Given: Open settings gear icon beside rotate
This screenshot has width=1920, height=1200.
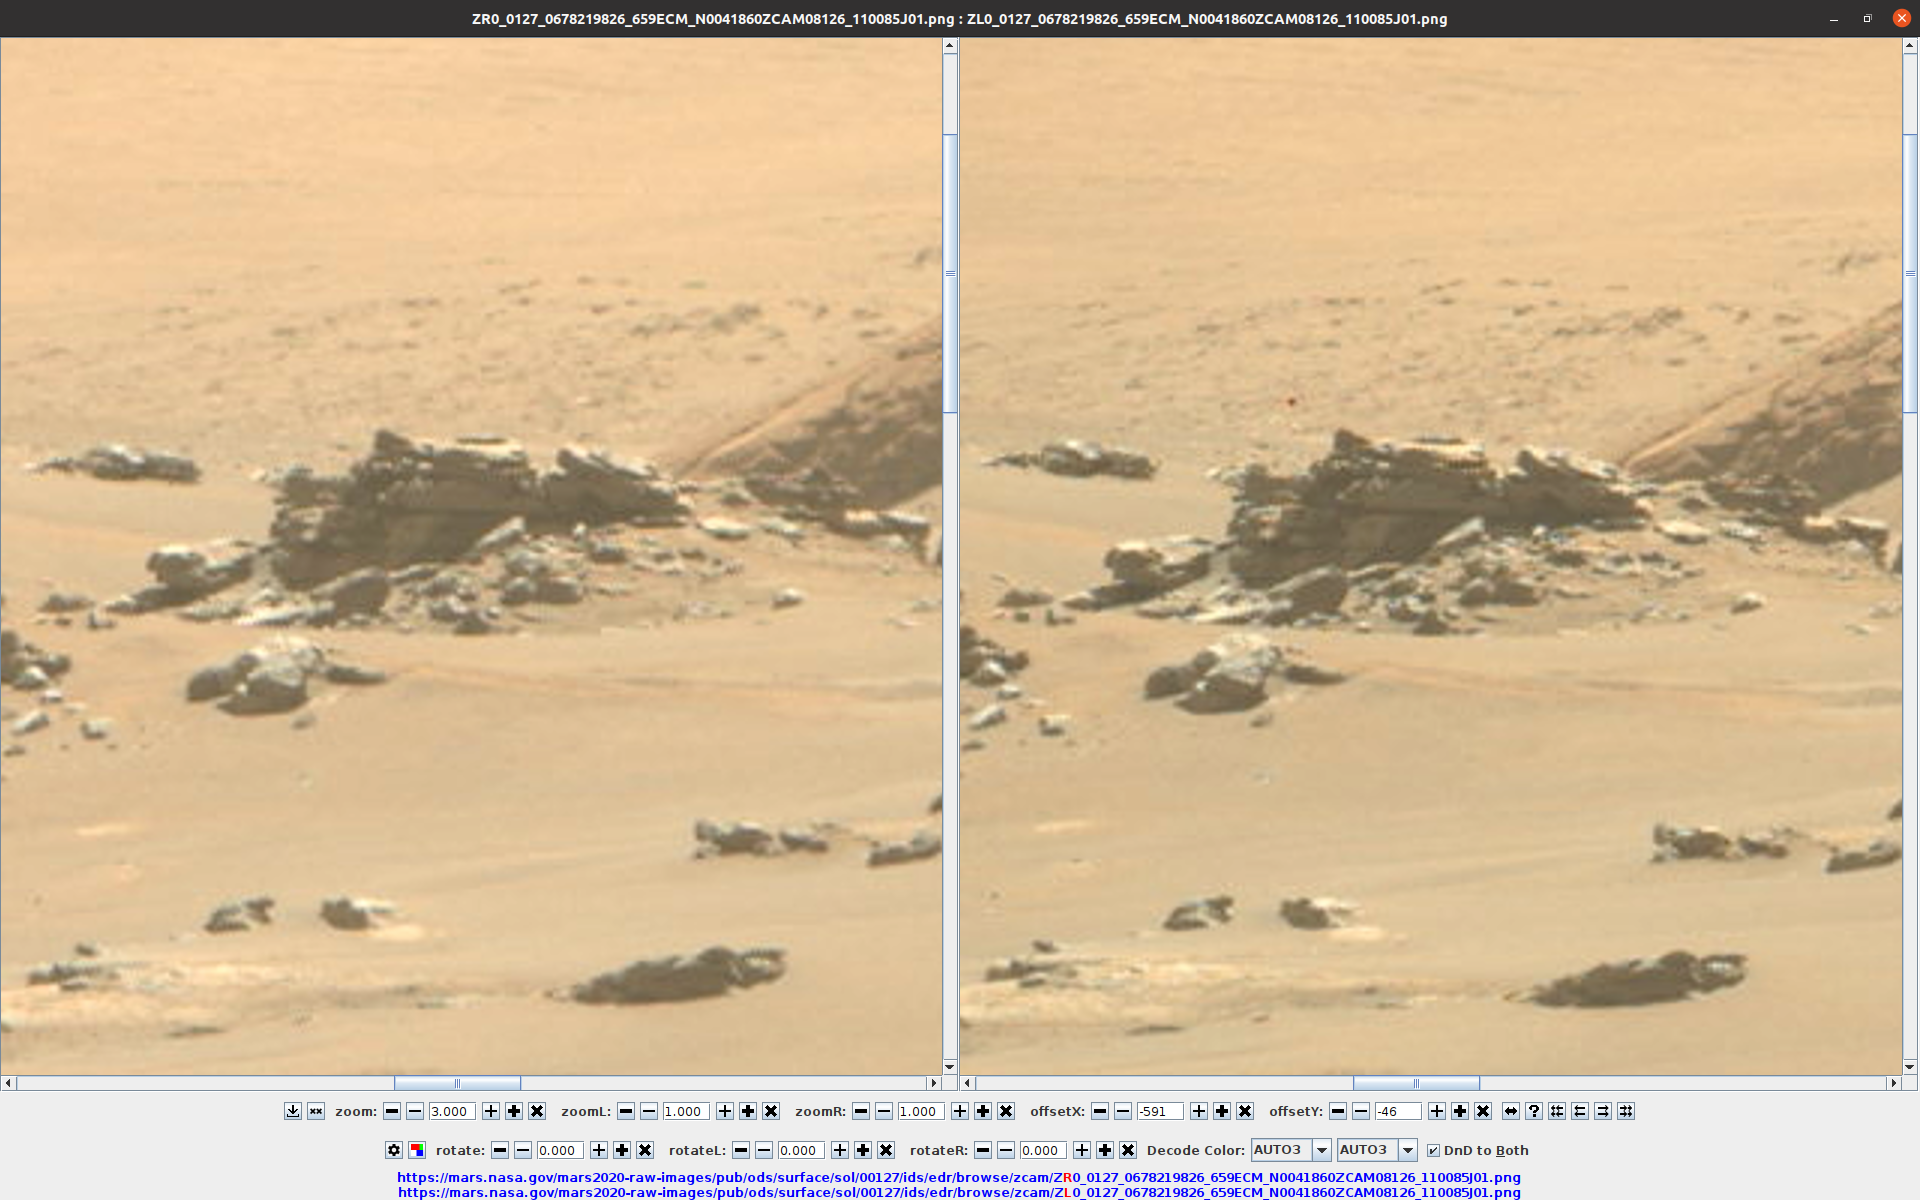Looking at the screenshot, I should tap(394, 1150).
